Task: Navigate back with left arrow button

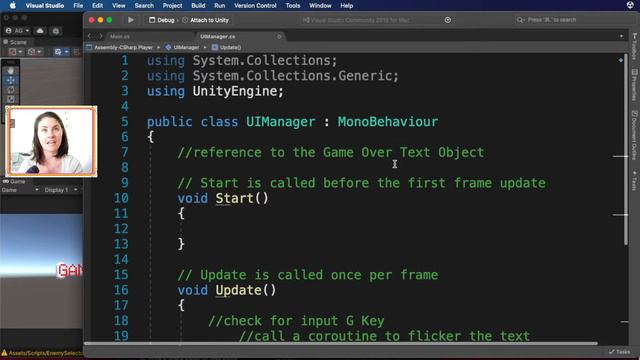Action: point(89,36)
